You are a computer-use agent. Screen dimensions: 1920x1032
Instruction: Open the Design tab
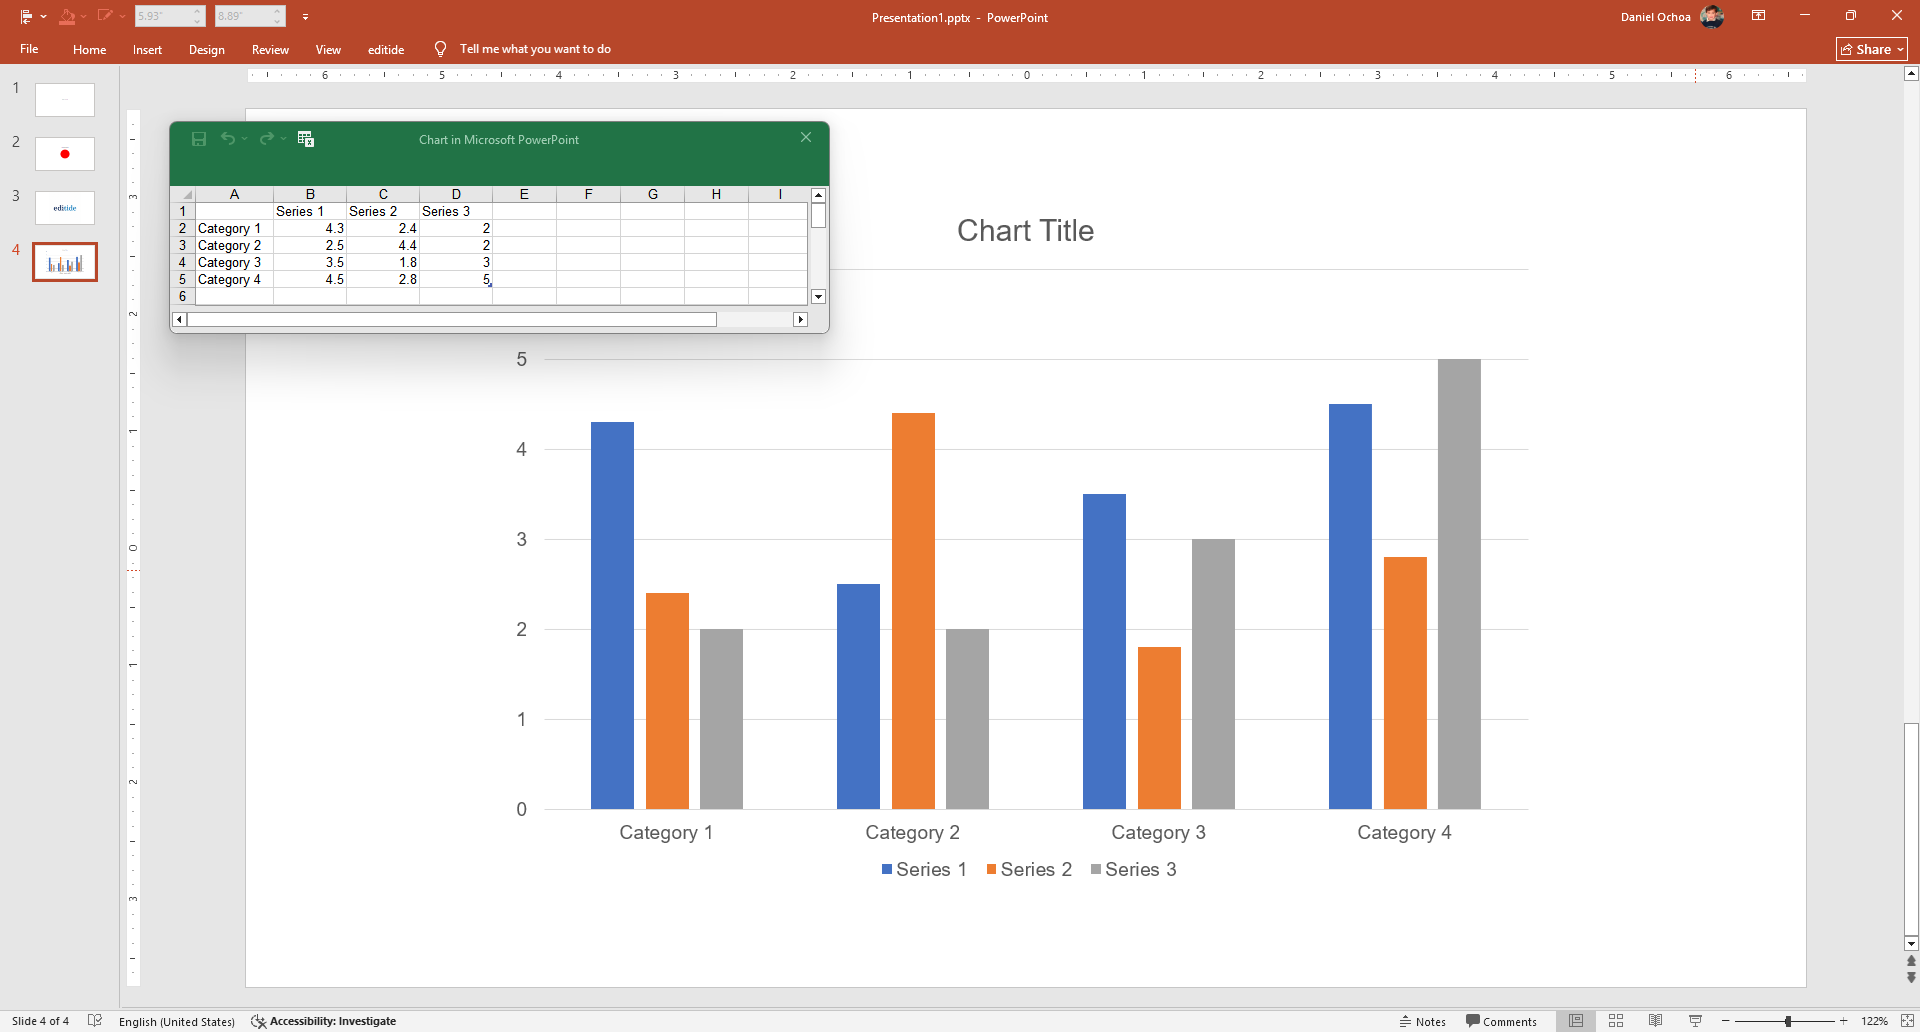point(206,49)
